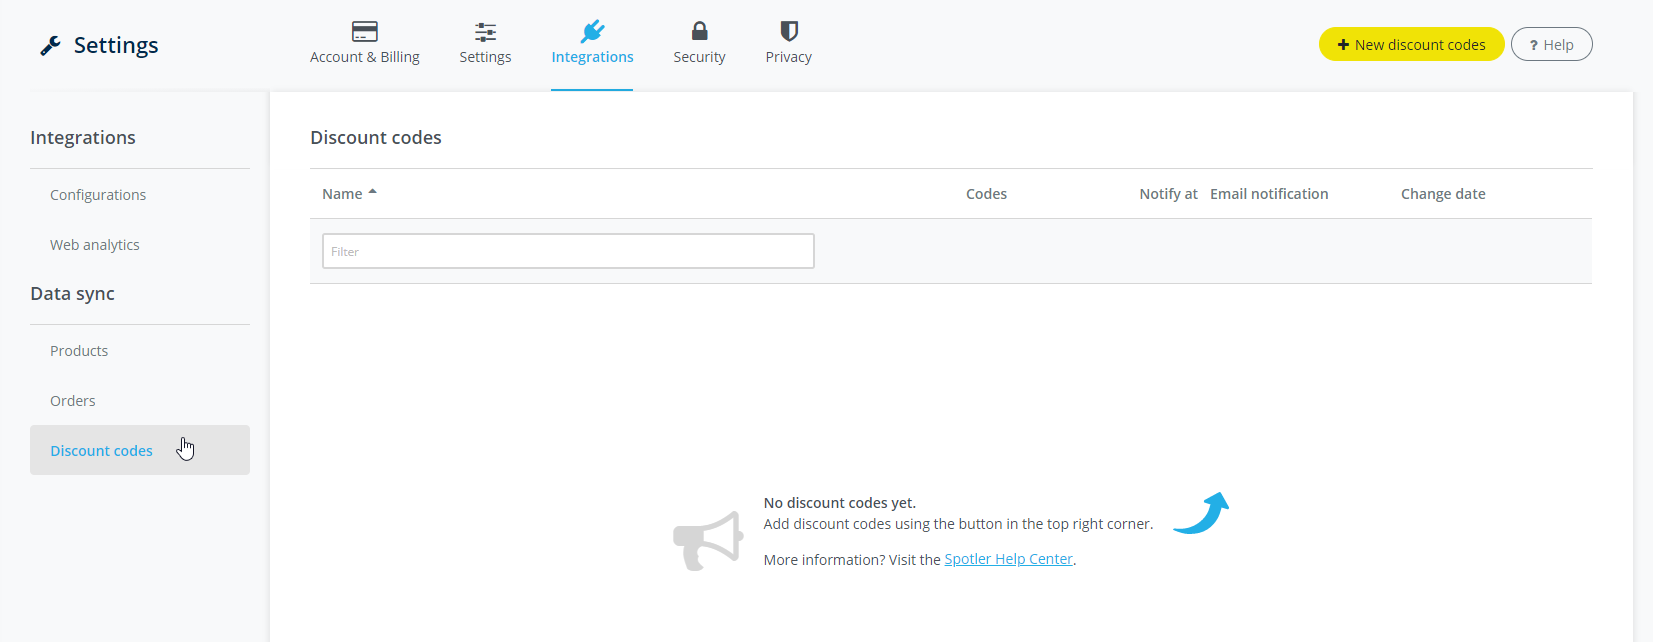
Task: Click the Security padlock icon
Action: (699, 31)
